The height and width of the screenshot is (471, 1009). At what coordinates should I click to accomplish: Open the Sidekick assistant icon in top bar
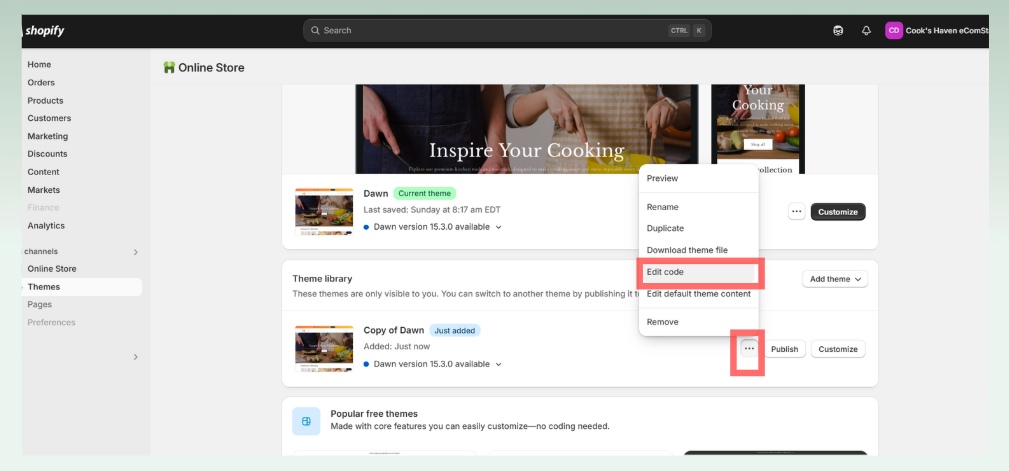838,31
